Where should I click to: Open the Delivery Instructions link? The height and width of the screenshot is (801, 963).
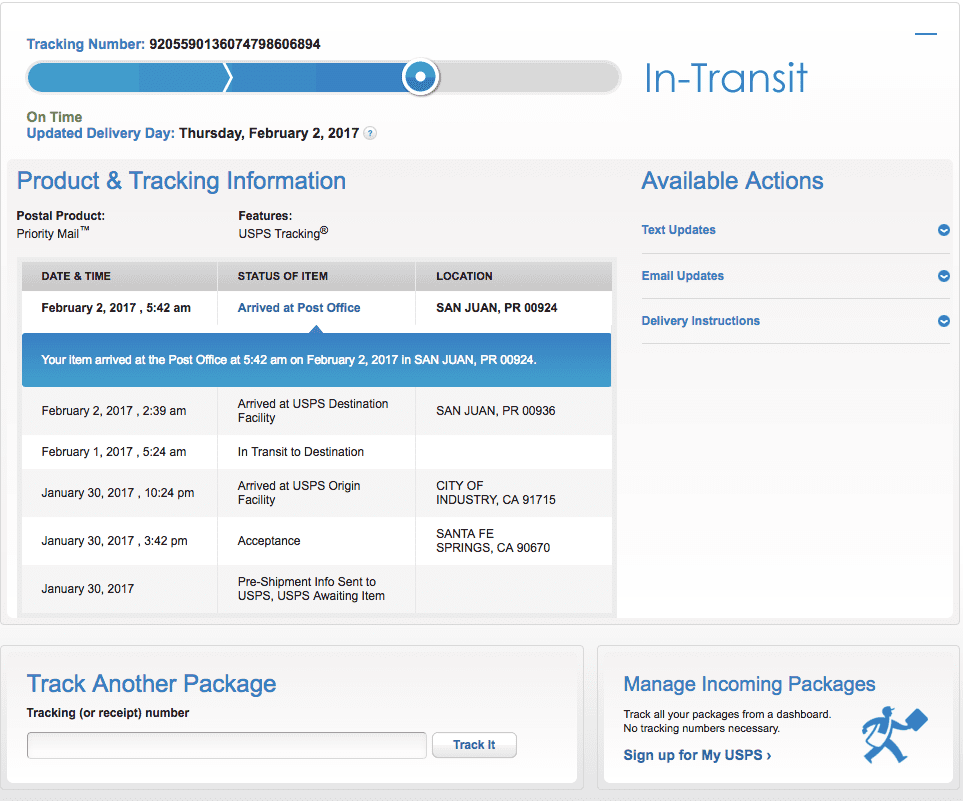pos(700,321)
